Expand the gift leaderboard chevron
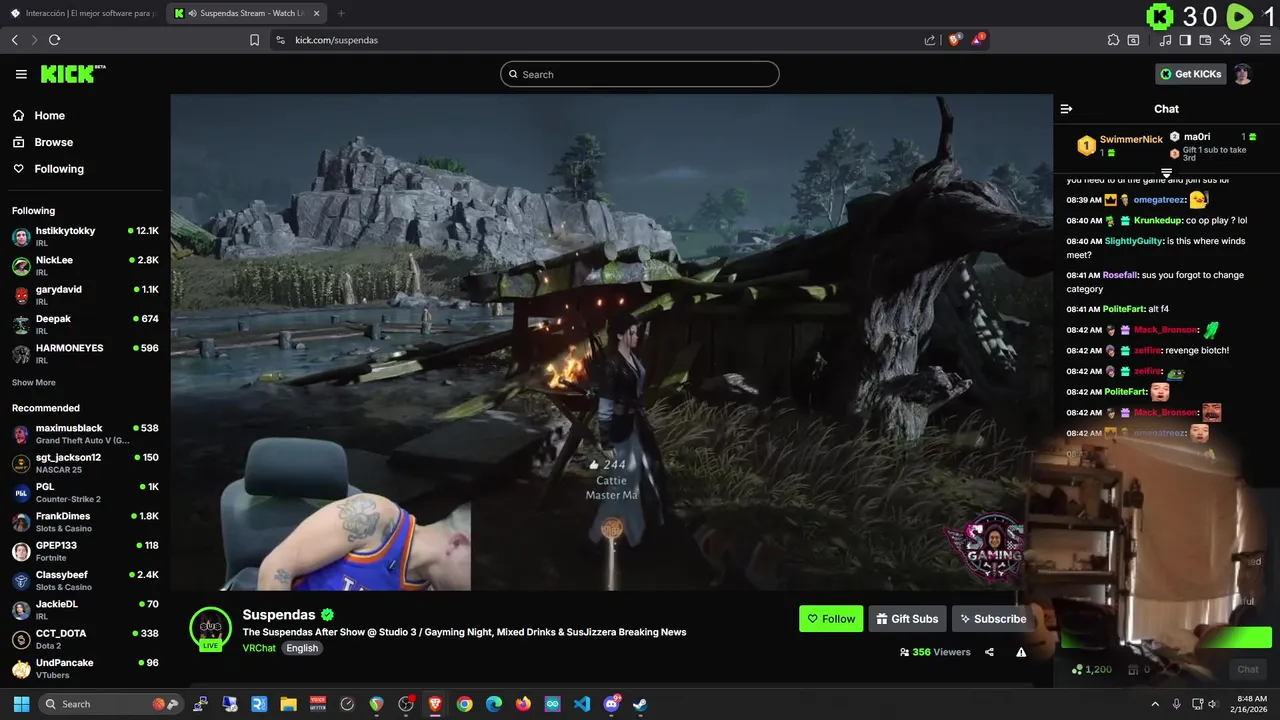1280x720 pixels. coord(1166,174)
